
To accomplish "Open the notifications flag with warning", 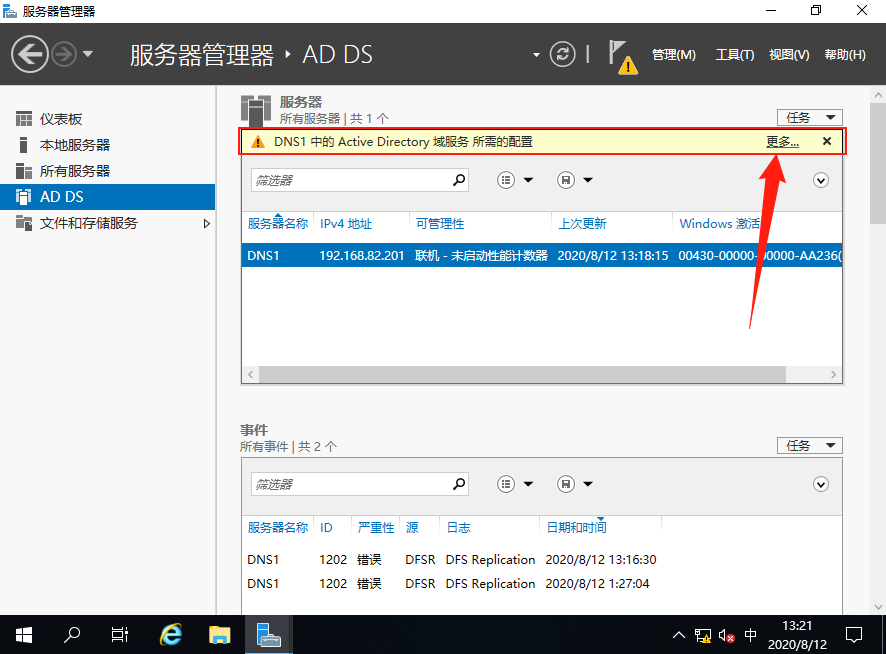I will click(623, 57).
